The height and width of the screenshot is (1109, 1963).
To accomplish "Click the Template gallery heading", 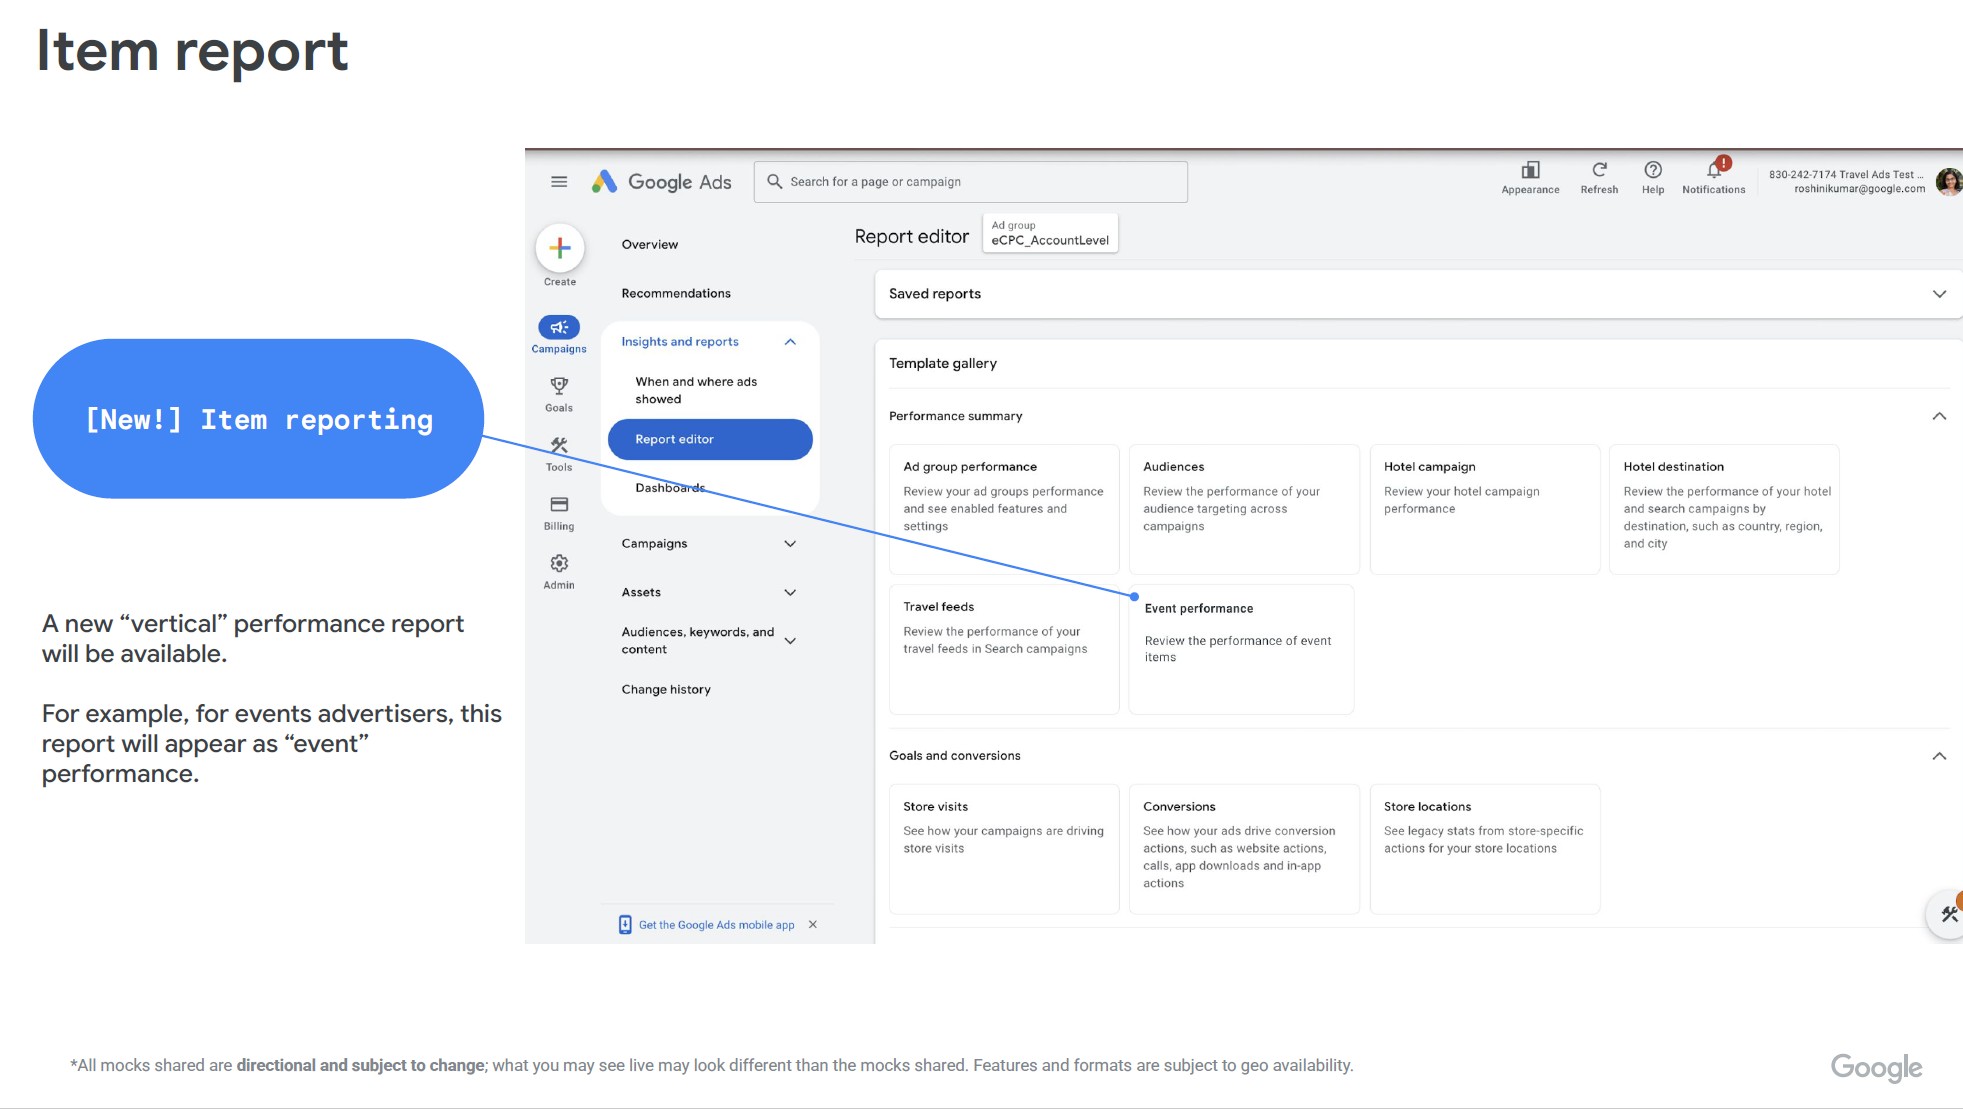I will coord(943,364).
